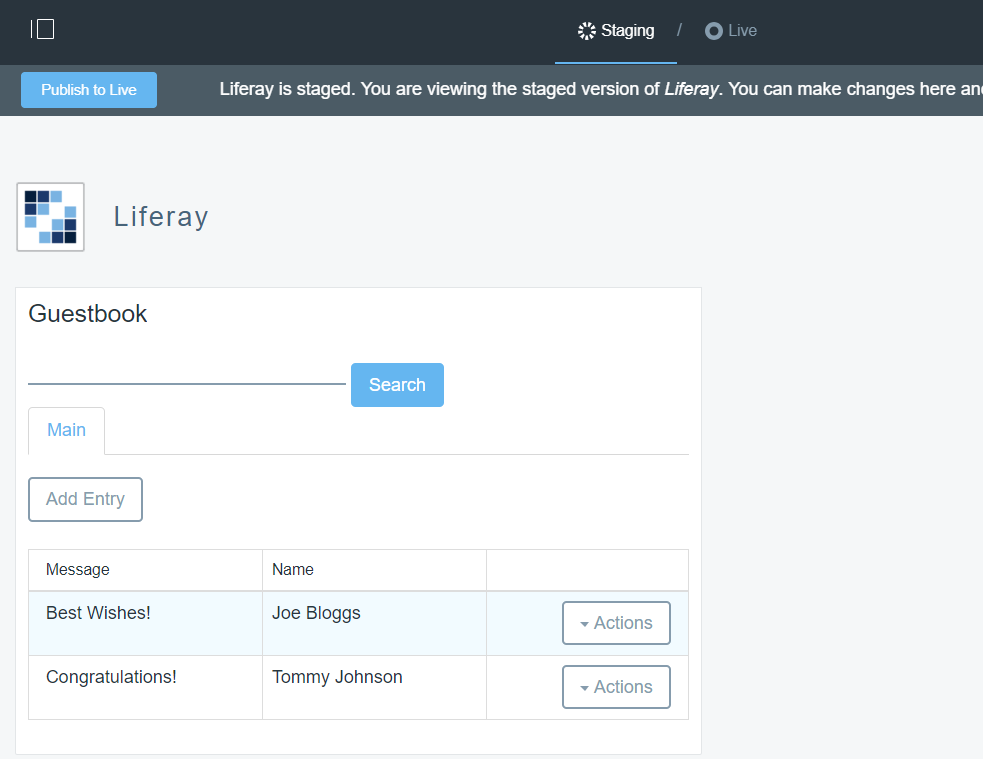Screen dimensions: 983x759
Task: Click the Add Entry button
Action: click(85, 500)
